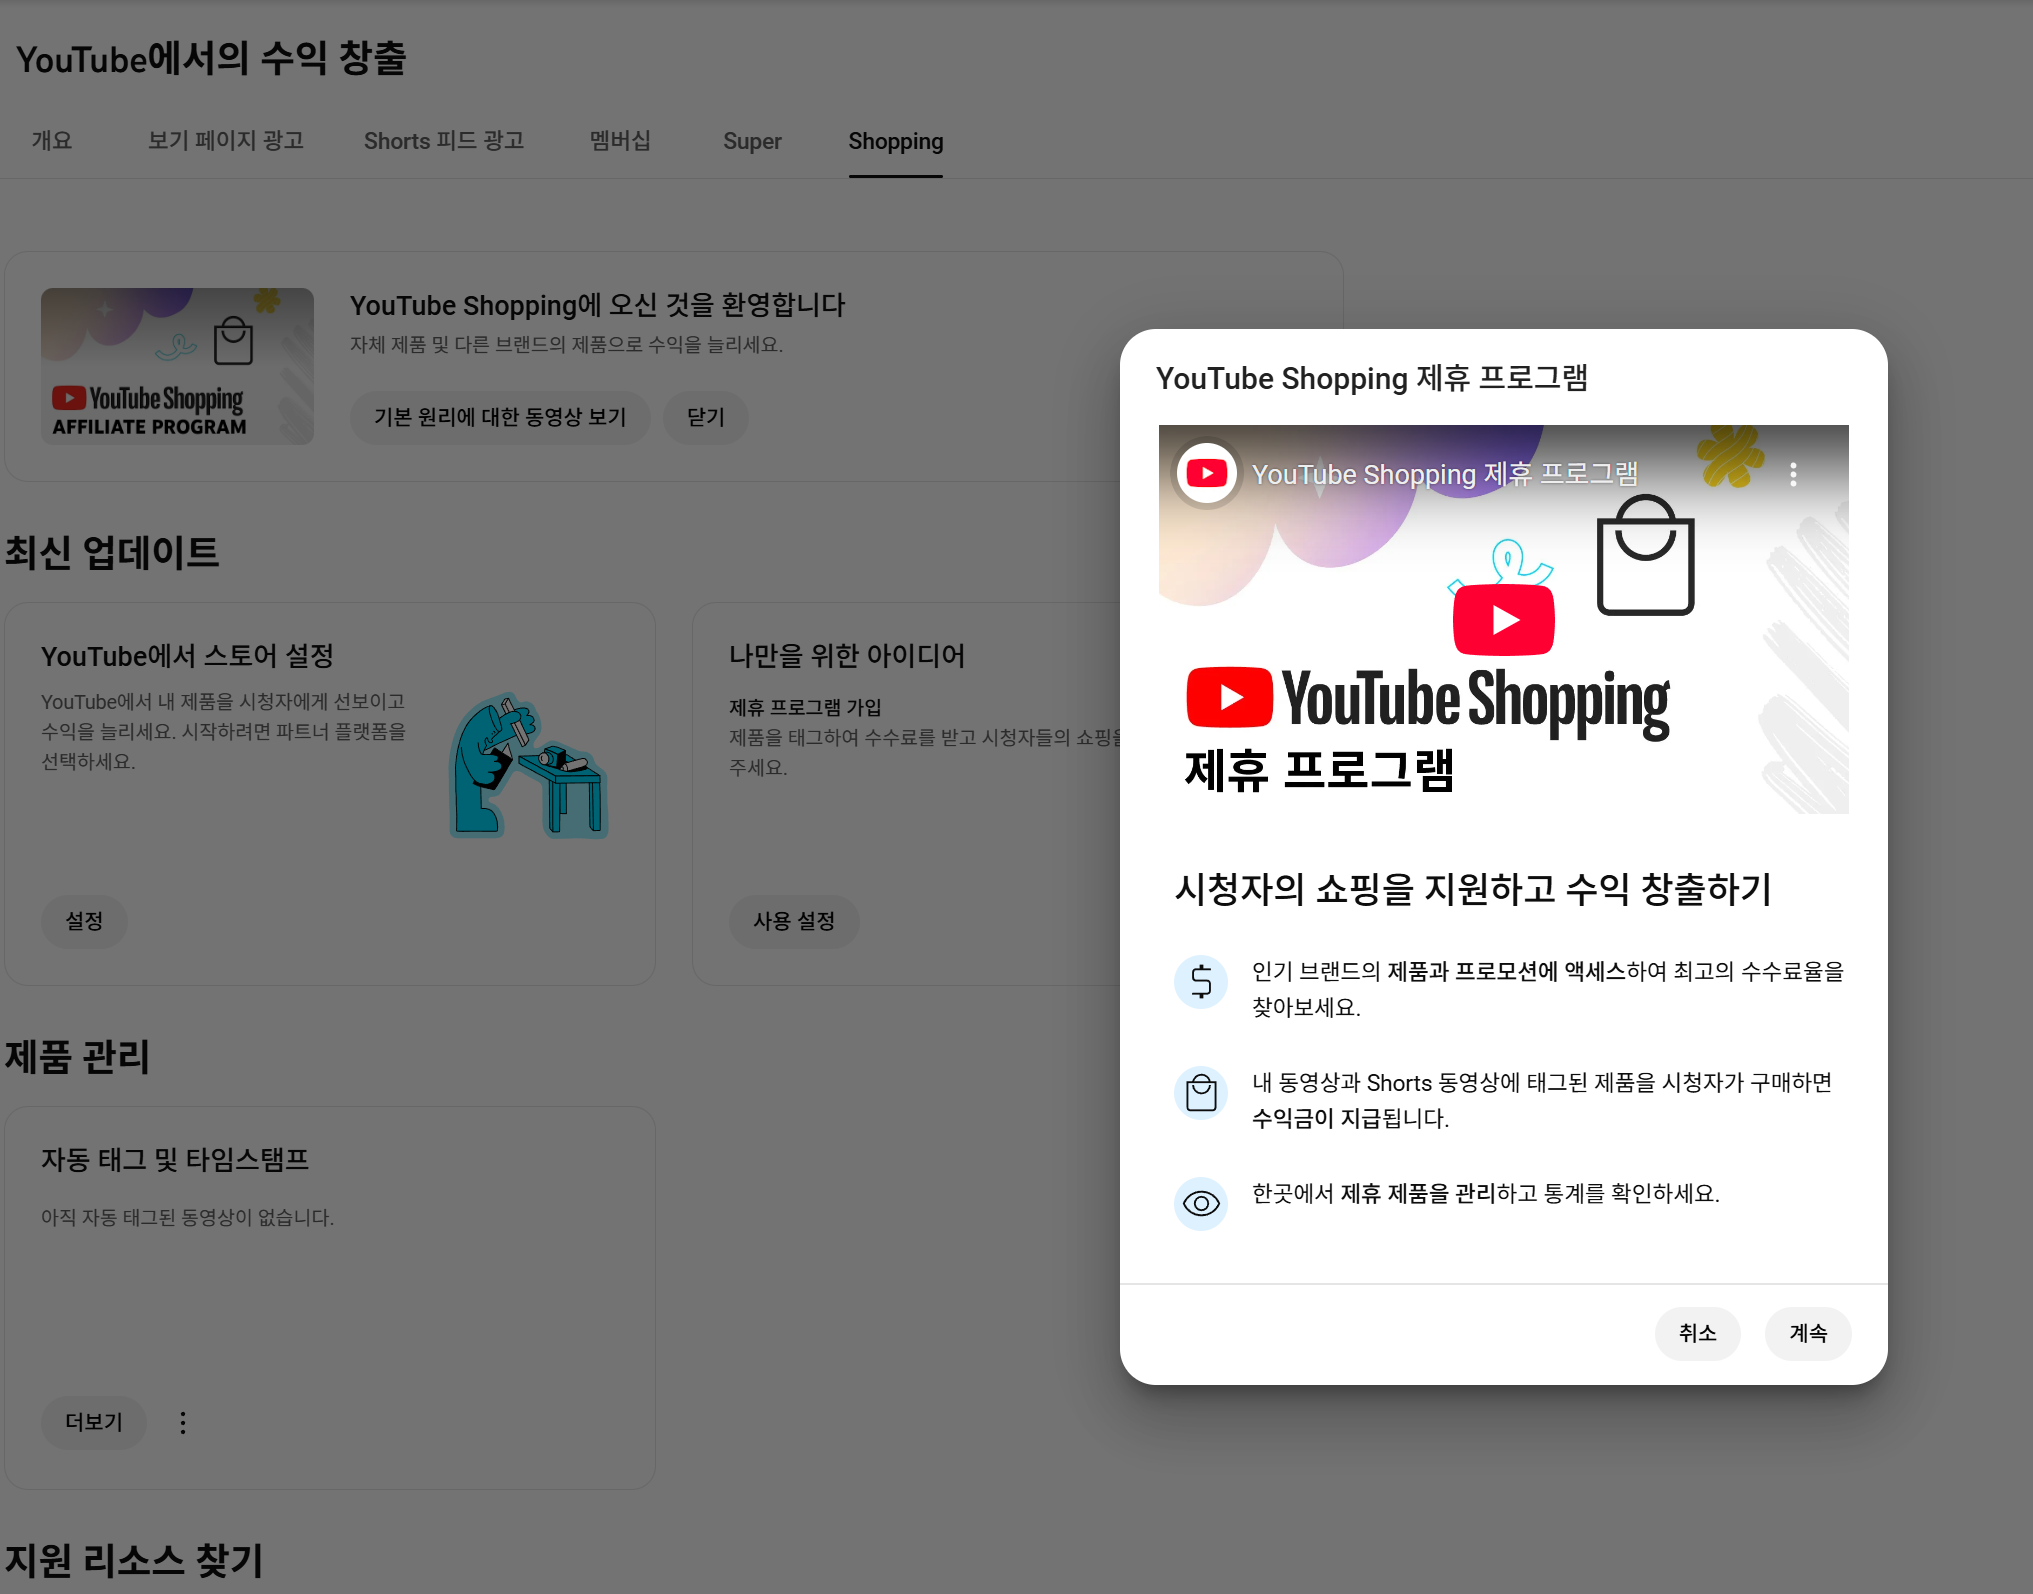Click the YouTube Shopping Affiliate Program thumbnail
The height and width of the screenshot is (1594, 2033).
[177, 366]
